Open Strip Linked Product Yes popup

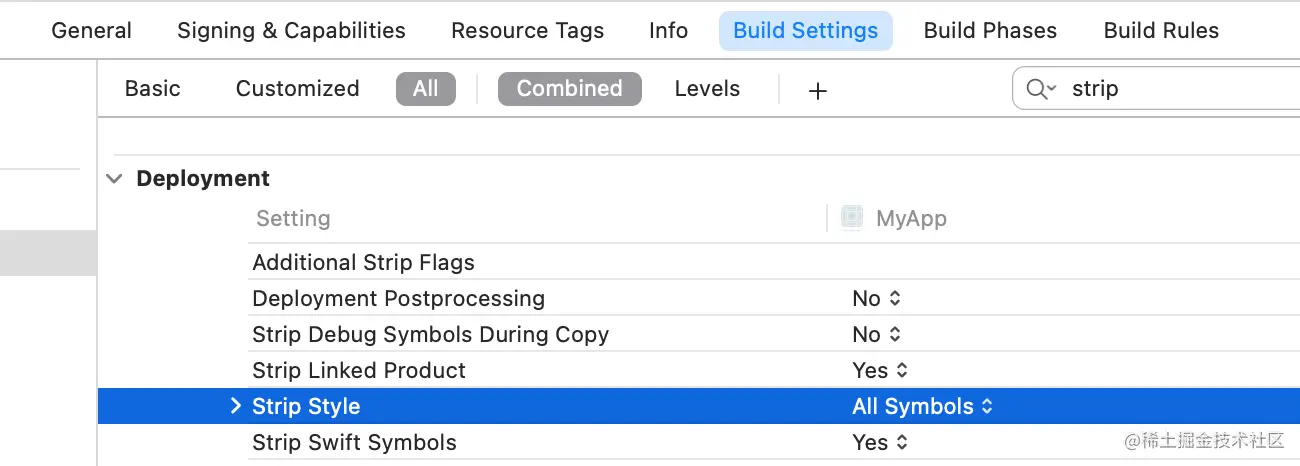pos(880,370)
